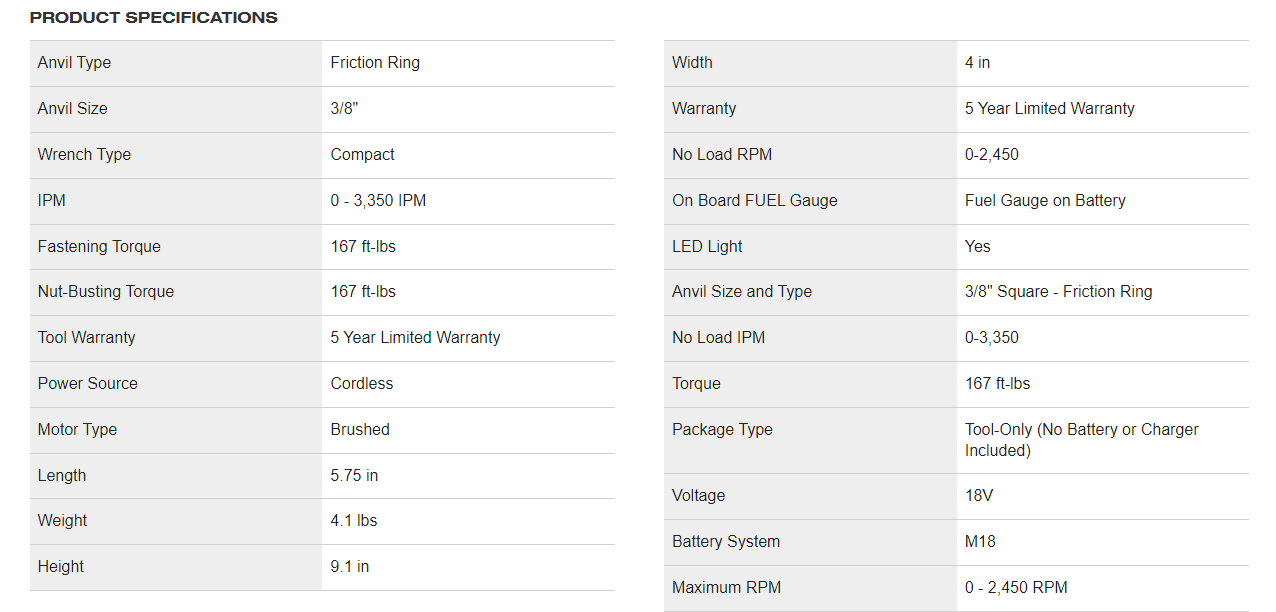This screenshot has width=1276, height=612.
Task: Select the M18 battery system value
Action: point(980,542)
